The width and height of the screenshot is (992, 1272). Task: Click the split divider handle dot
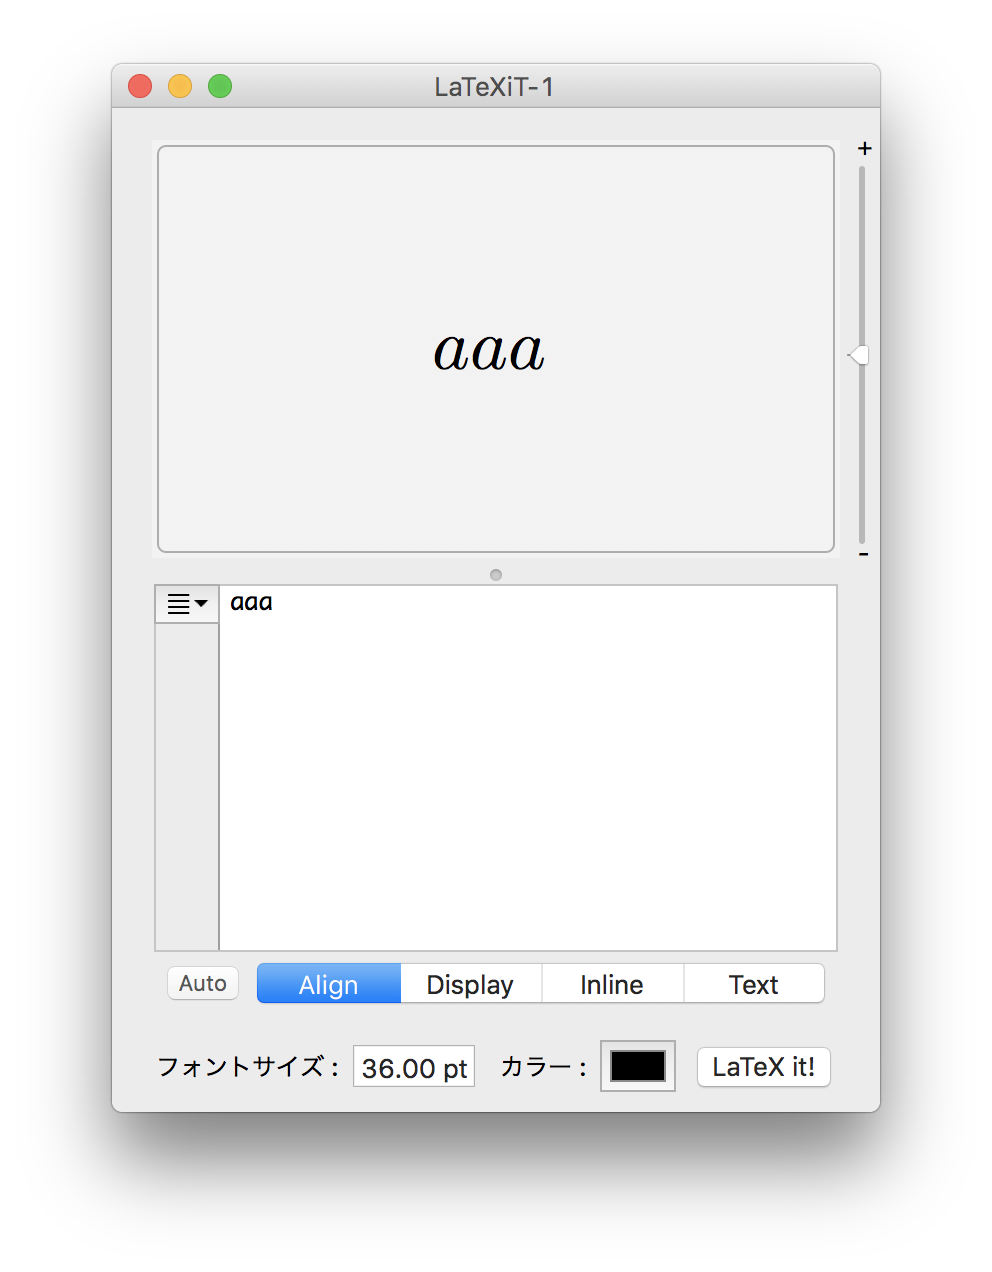(x=496, y=575)
